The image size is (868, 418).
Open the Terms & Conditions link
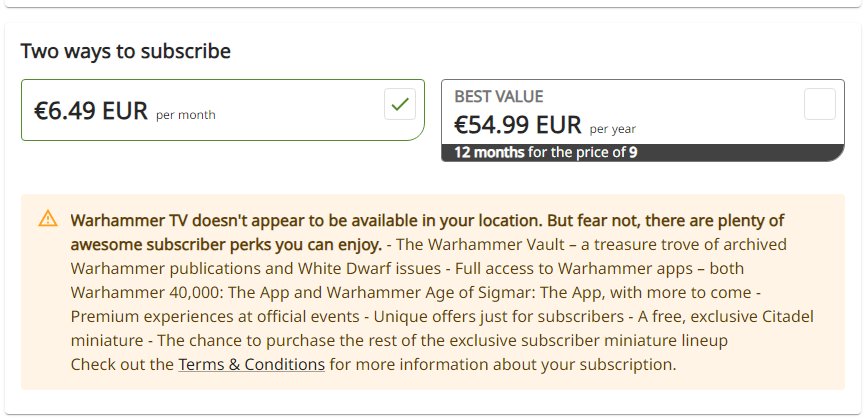click(x=251, y=364)
